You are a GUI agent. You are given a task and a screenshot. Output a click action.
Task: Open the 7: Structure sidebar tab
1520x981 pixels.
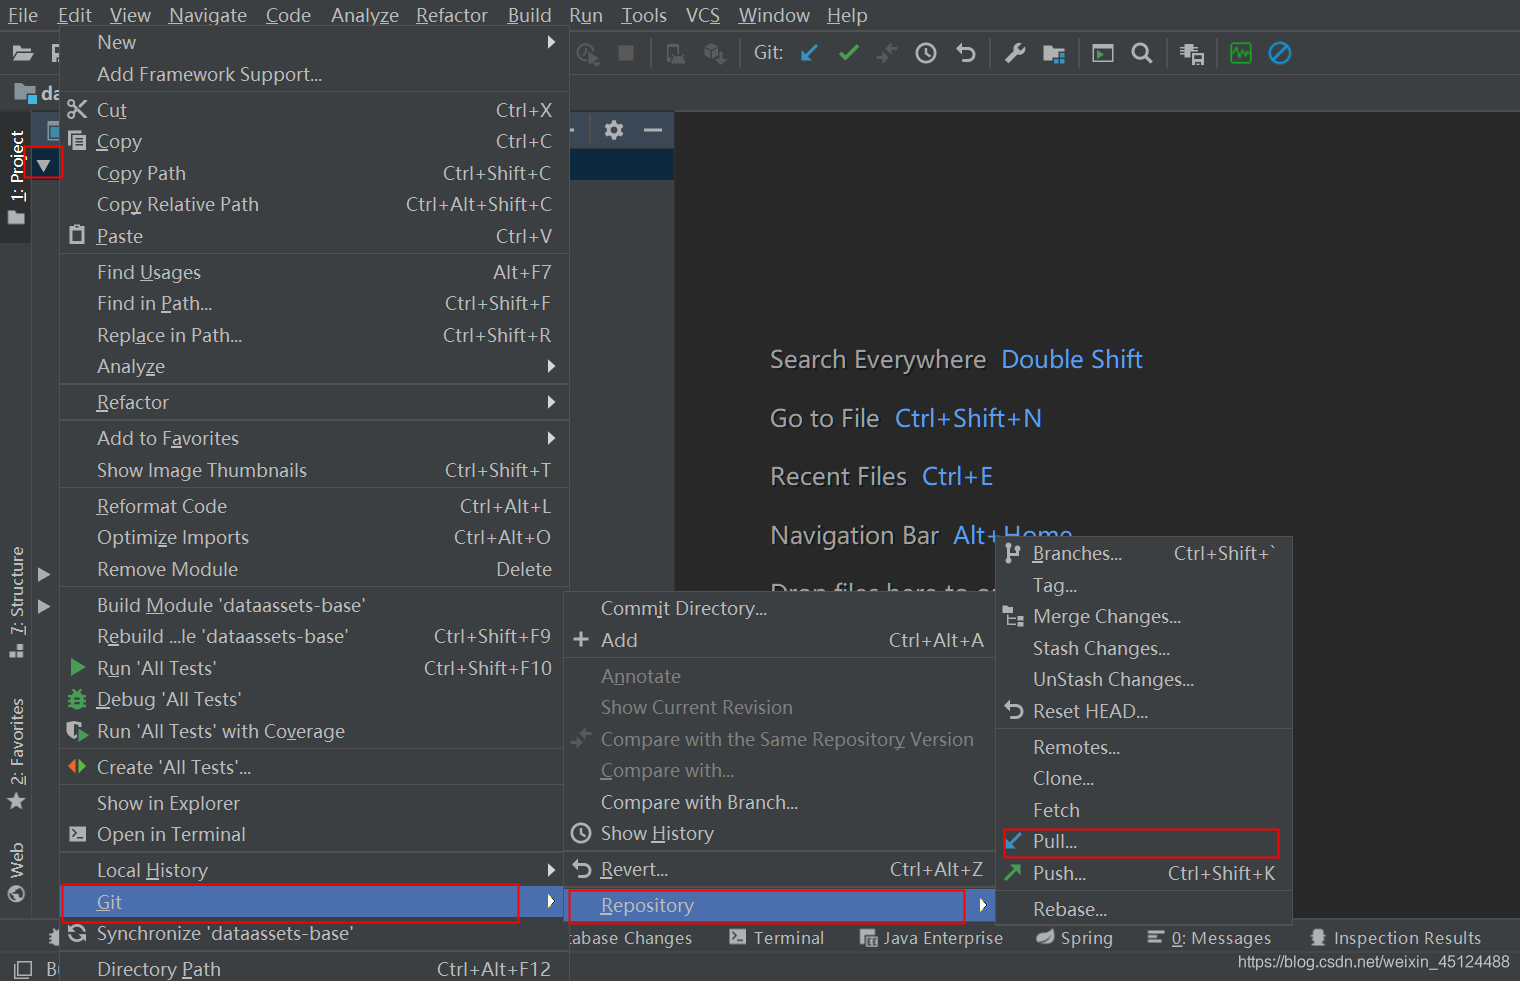click(x=17, y=601)
